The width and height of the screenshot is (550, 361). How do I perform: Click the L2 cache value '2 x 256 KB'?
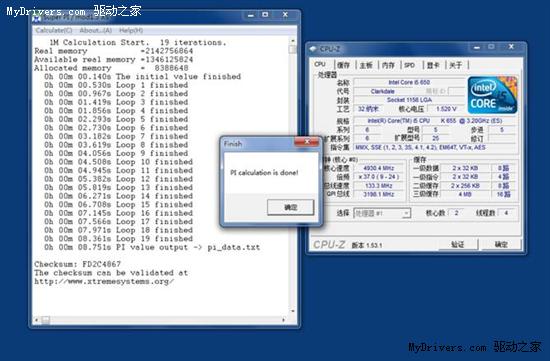(x=465, y=186)
